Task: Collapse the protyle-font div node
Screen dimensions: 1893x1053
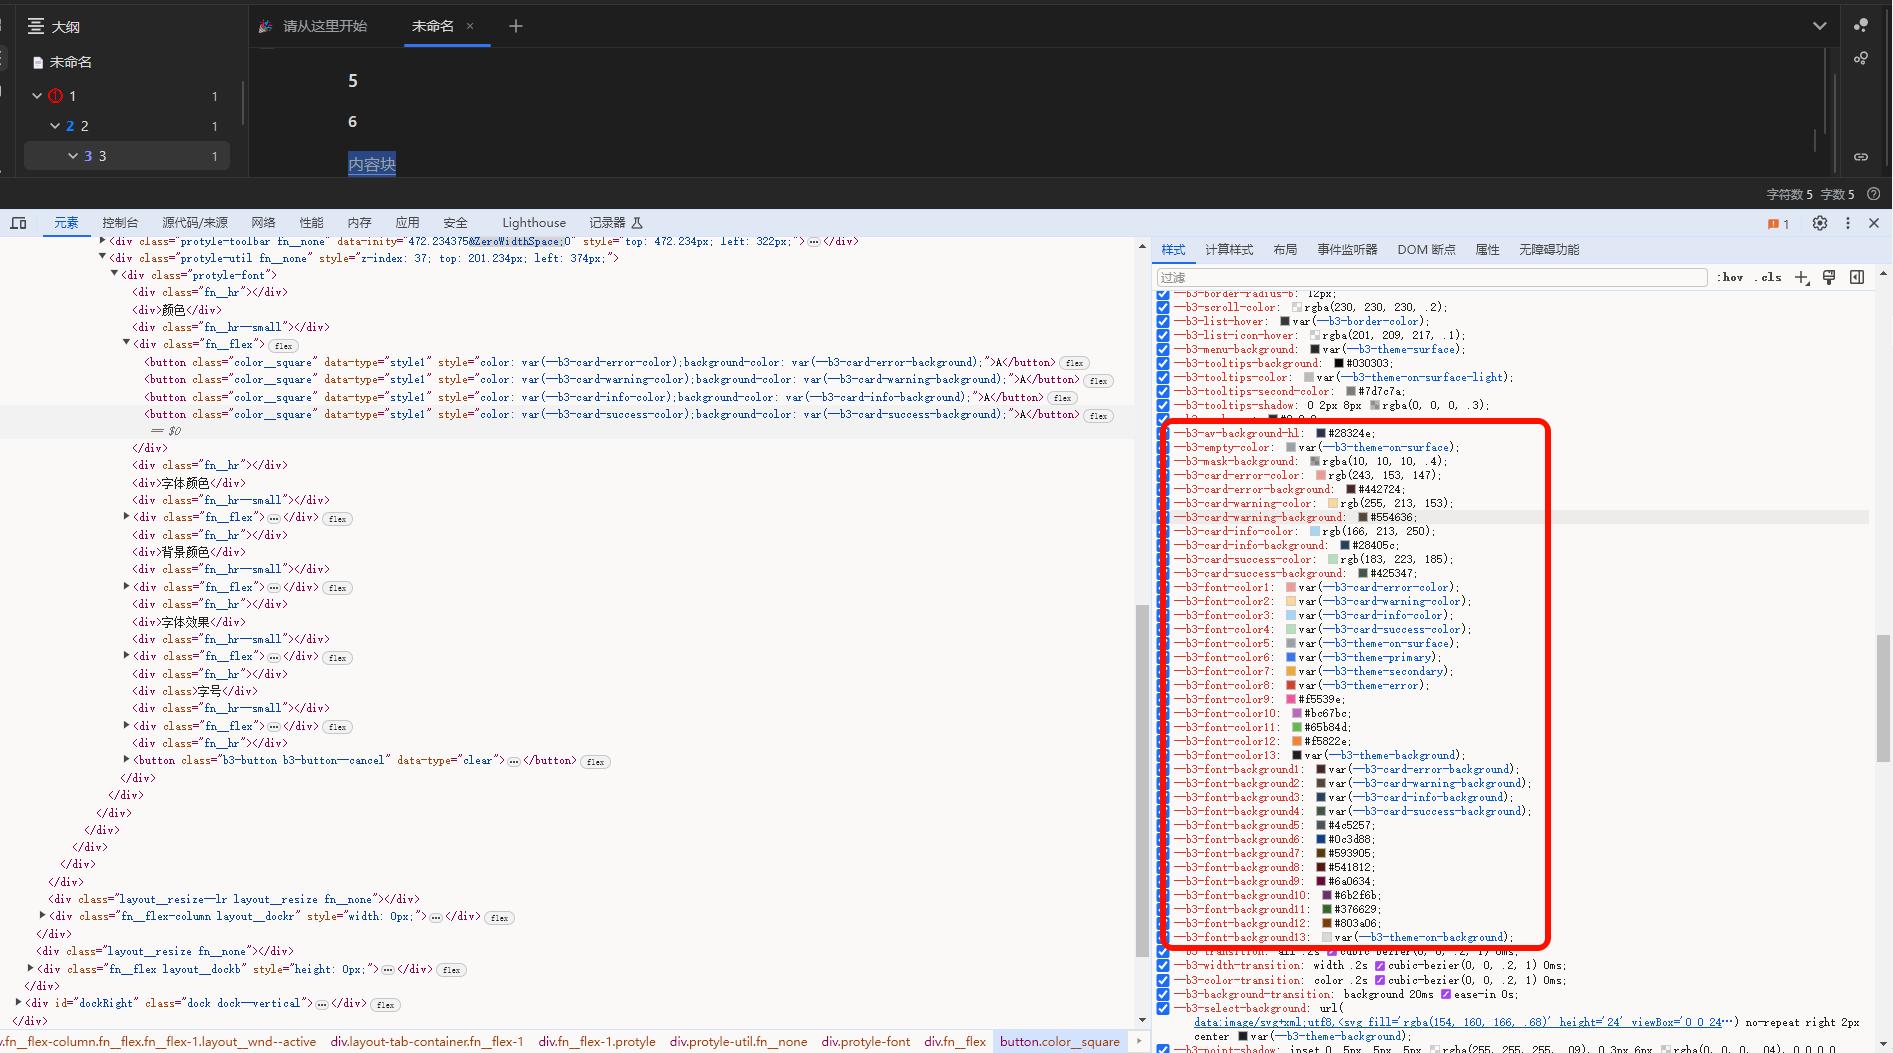Action: (114, 275)
